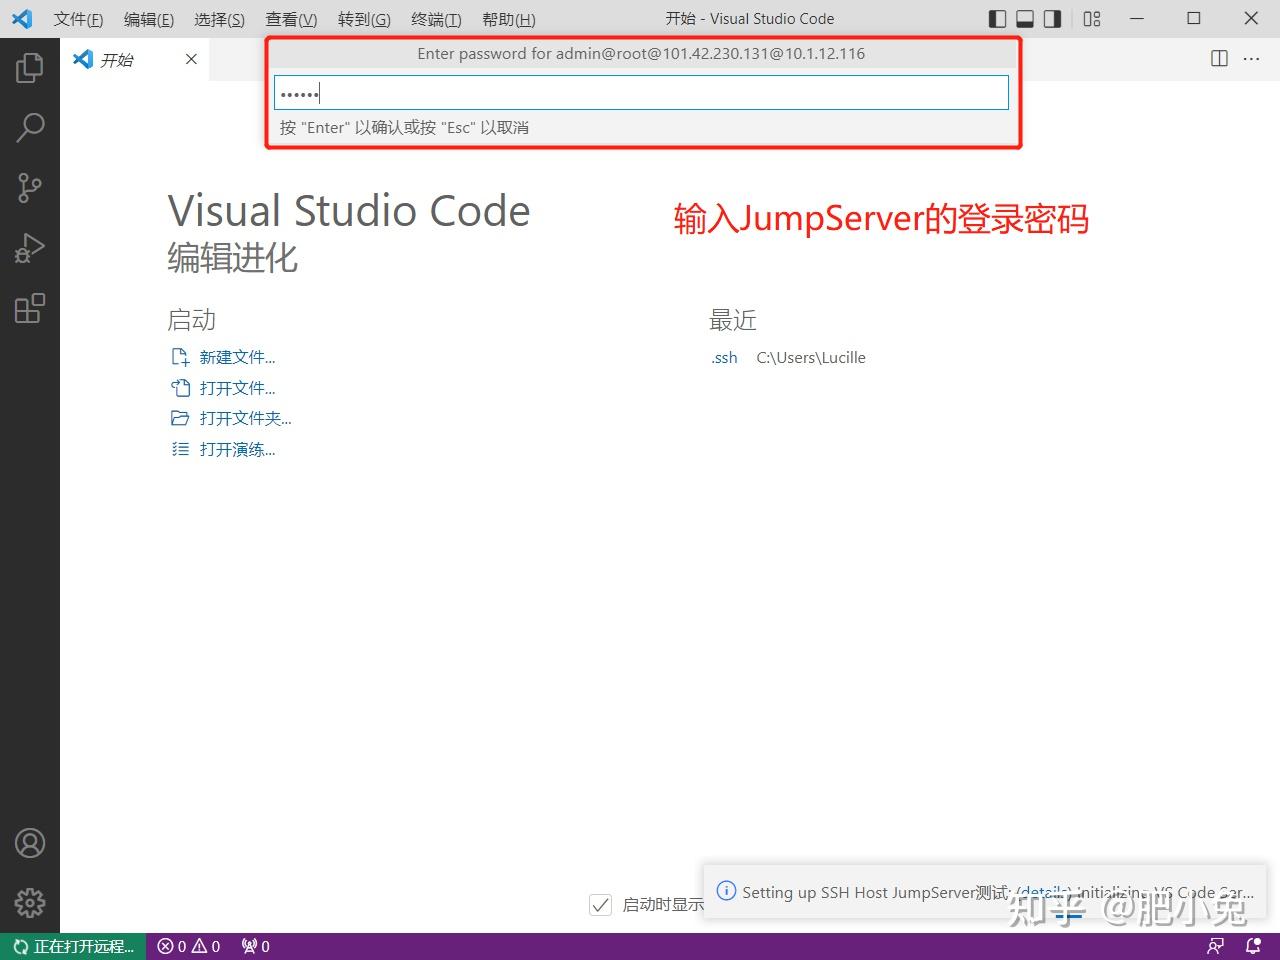Open the Extensions view icon

point(31,308)
